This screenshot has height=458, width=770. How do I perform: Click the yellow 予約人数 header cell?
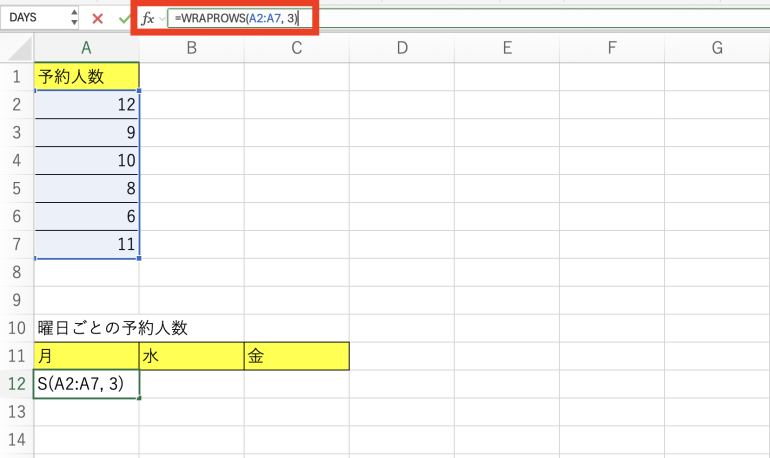click(x=86, y=76)
